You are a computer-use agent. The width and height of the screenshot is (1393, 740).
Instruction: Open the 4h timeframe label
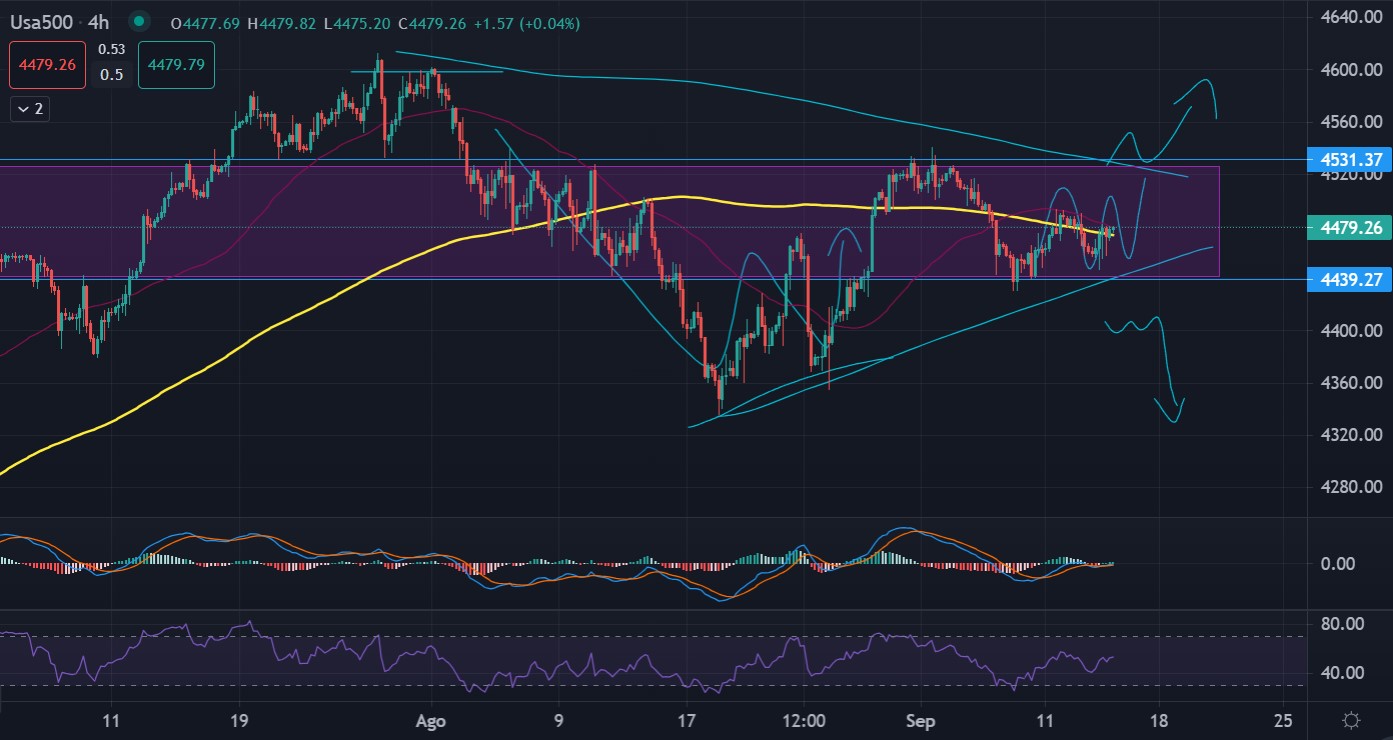pyautogui.click(x=105, y=21)
